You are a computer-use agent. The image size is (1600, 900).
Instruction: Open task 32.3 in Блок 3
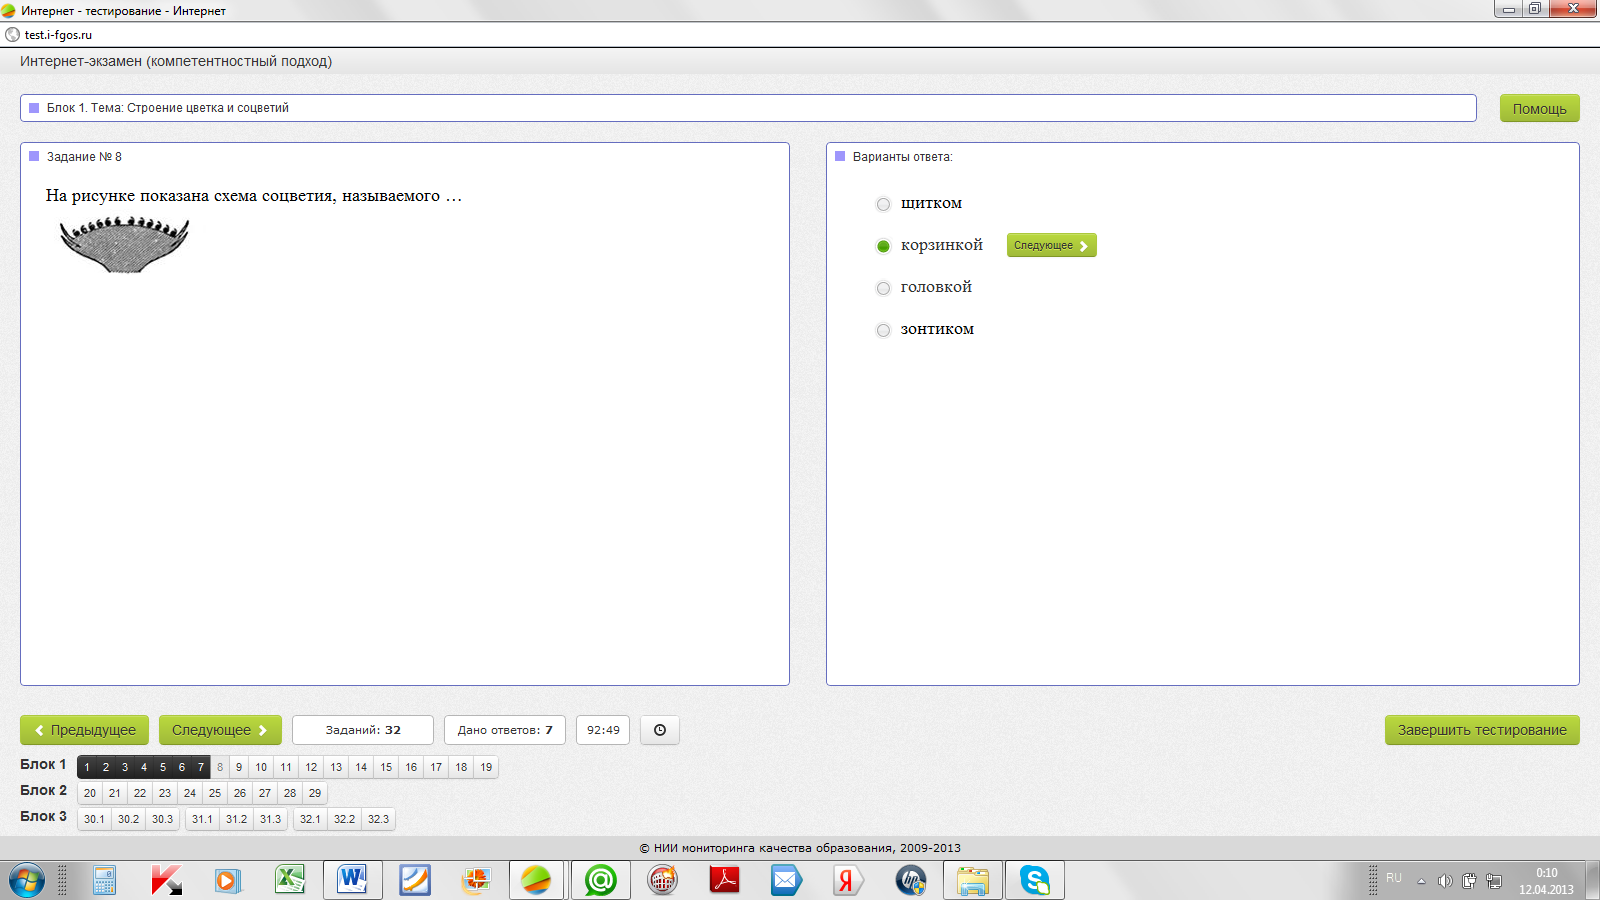(378, 819)
